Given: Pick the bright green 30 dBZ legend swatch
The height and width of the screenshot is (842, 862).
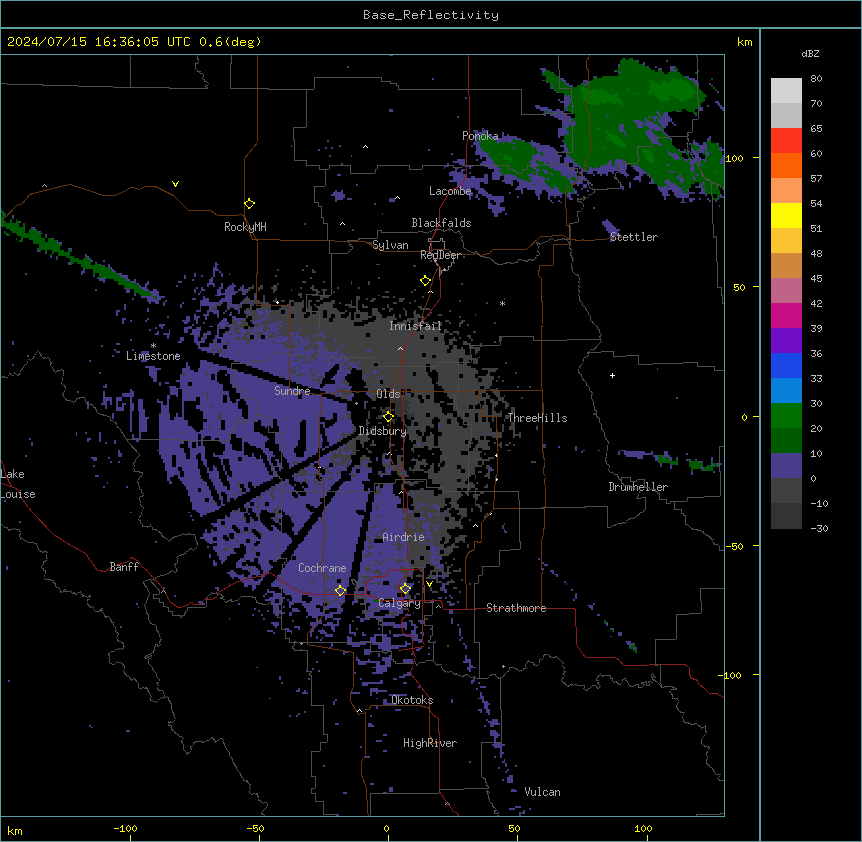Looking at the screenshot, I should point(786,416).
